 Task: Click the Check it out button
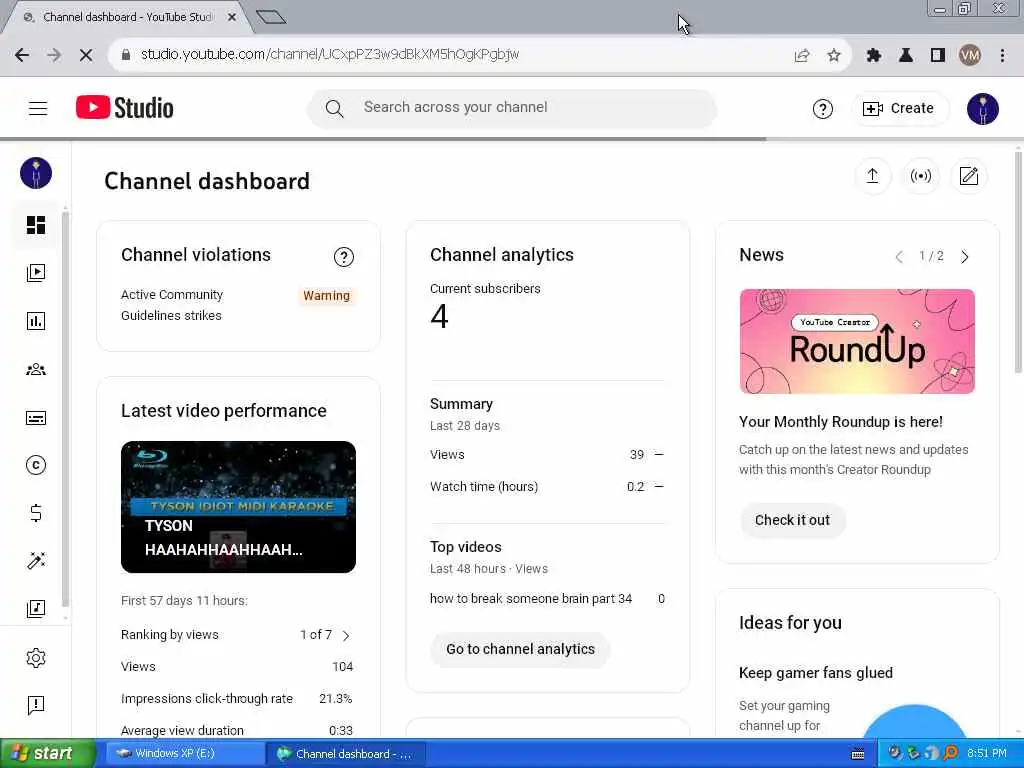click(792, 520)
